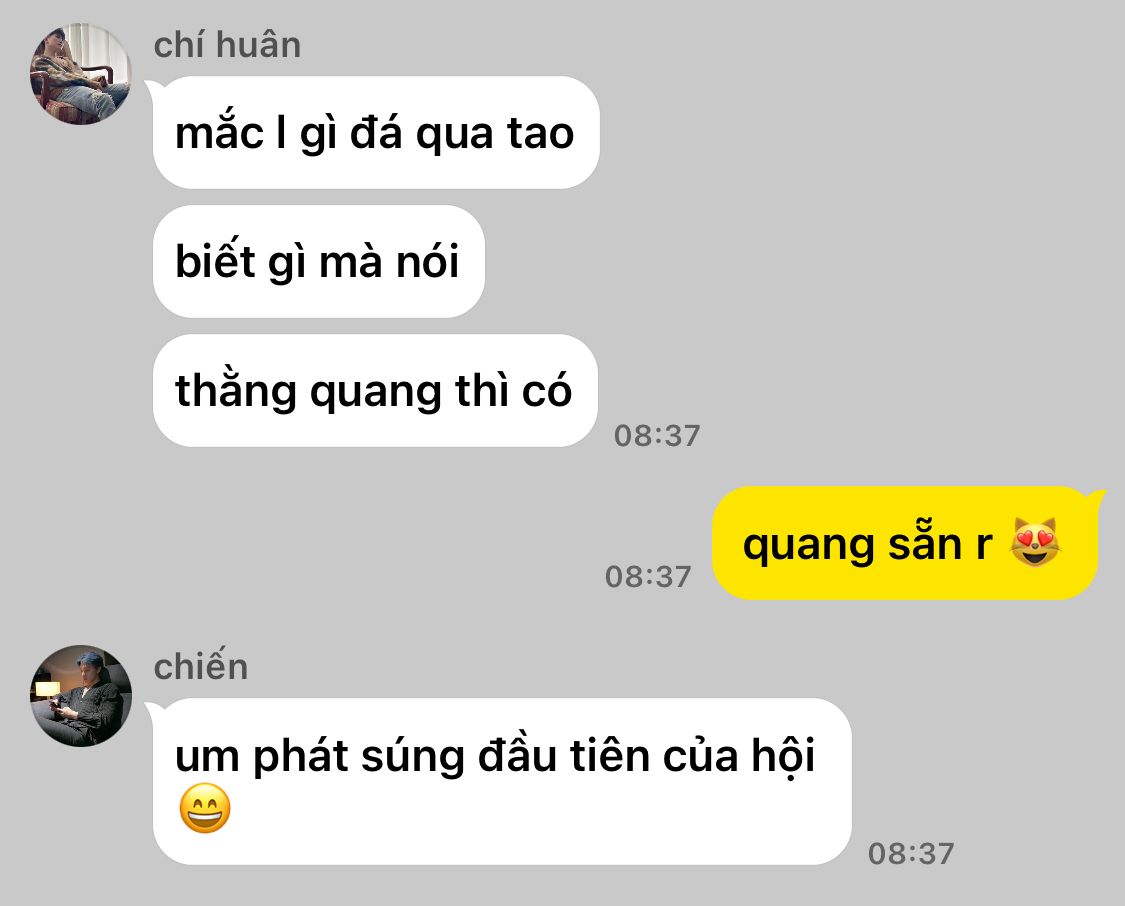The image size is (1125, 906).
Task: Tap 08:37 timestamp beside 'thằng quang thì có'
Action: coord(656,435)
